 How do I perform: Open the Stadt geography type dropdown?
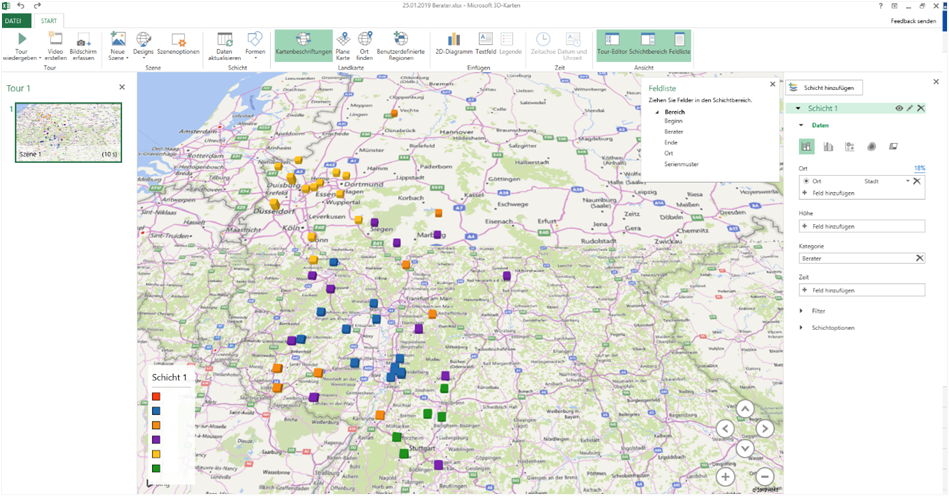(907, 181)
